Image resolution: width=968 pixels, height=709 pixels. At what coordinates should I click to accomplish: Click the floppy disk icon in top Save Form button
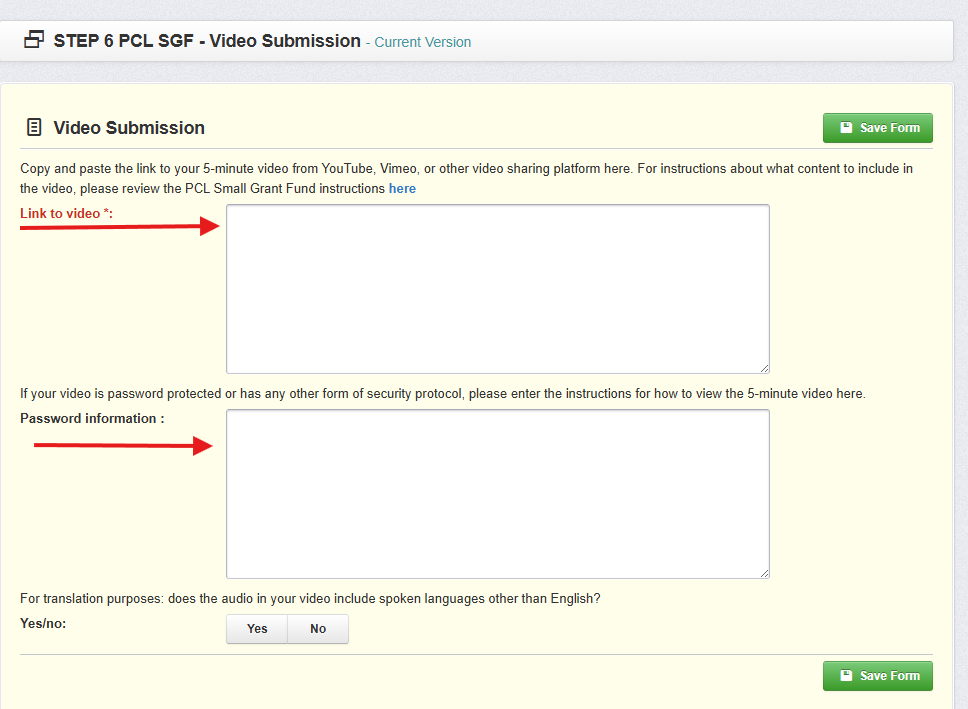pyautogui.click(x=846, y=128)
